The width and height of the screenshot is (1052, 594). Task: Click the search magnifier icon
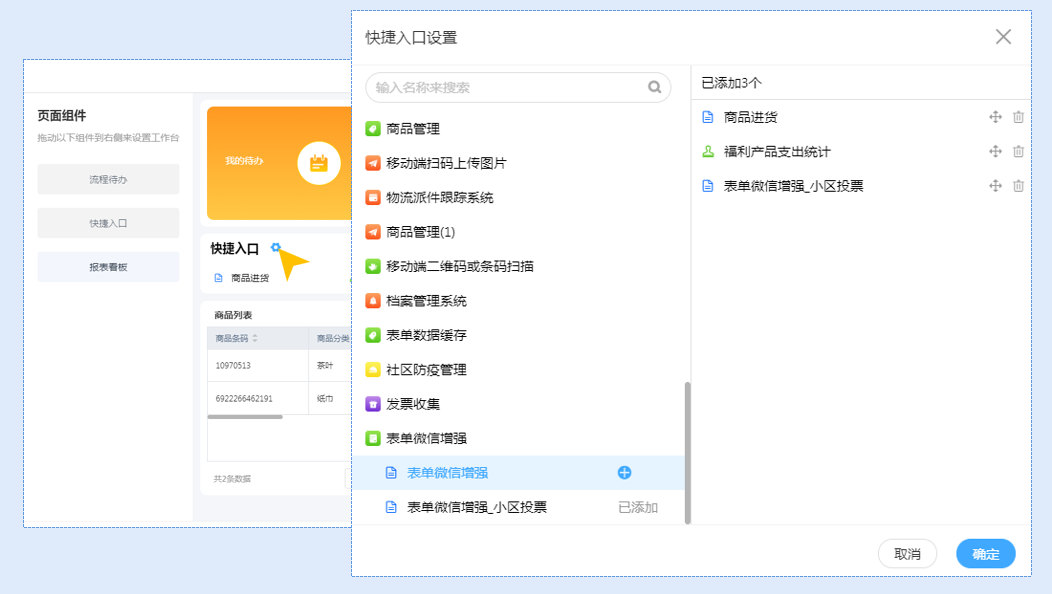[654, 87]
